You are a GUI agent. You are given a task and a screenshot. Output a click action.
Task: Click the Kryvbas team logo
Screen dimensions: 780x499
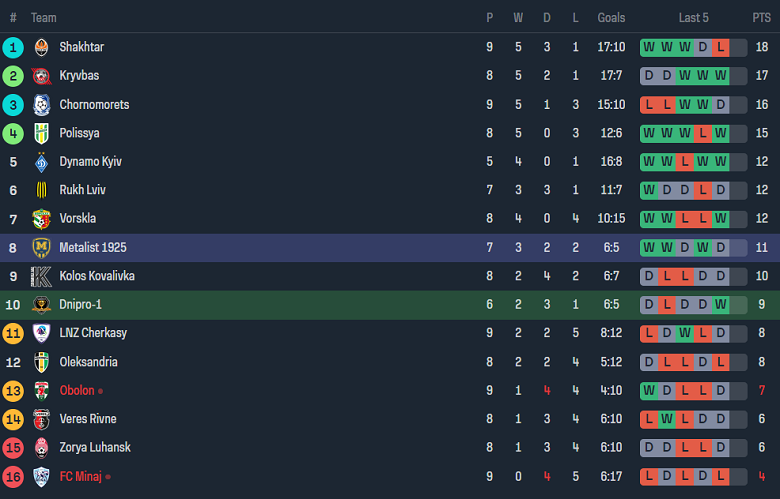click(x=41, y=76)
